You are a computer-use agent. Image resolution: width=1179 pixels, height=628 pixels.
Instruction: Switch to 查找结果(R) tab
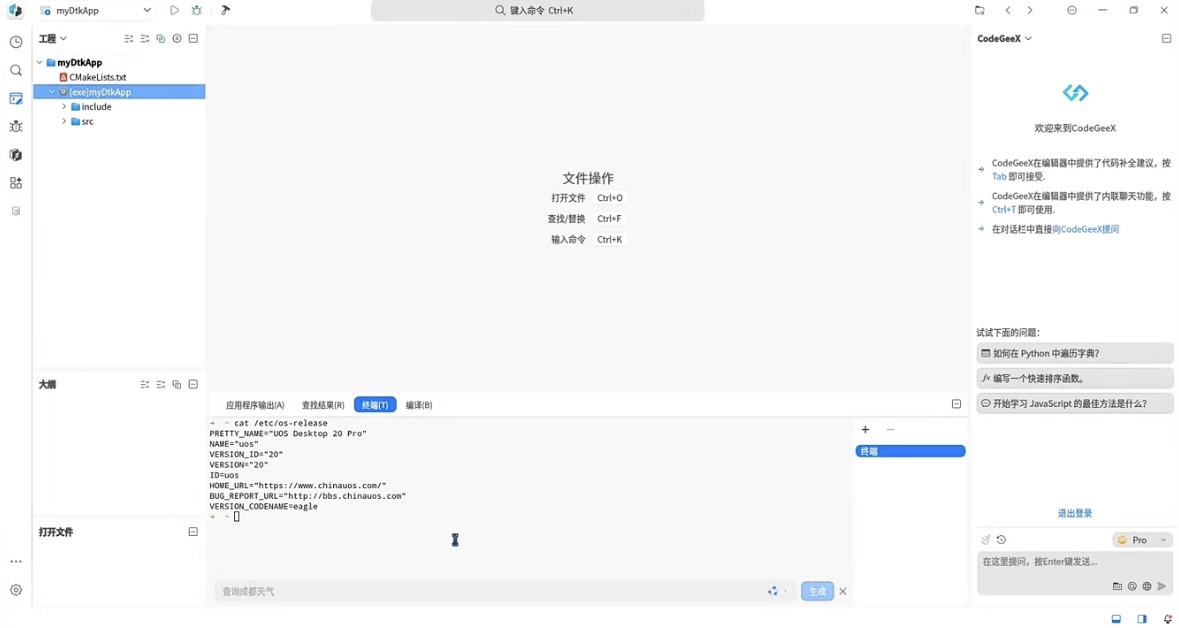(323, 405)
